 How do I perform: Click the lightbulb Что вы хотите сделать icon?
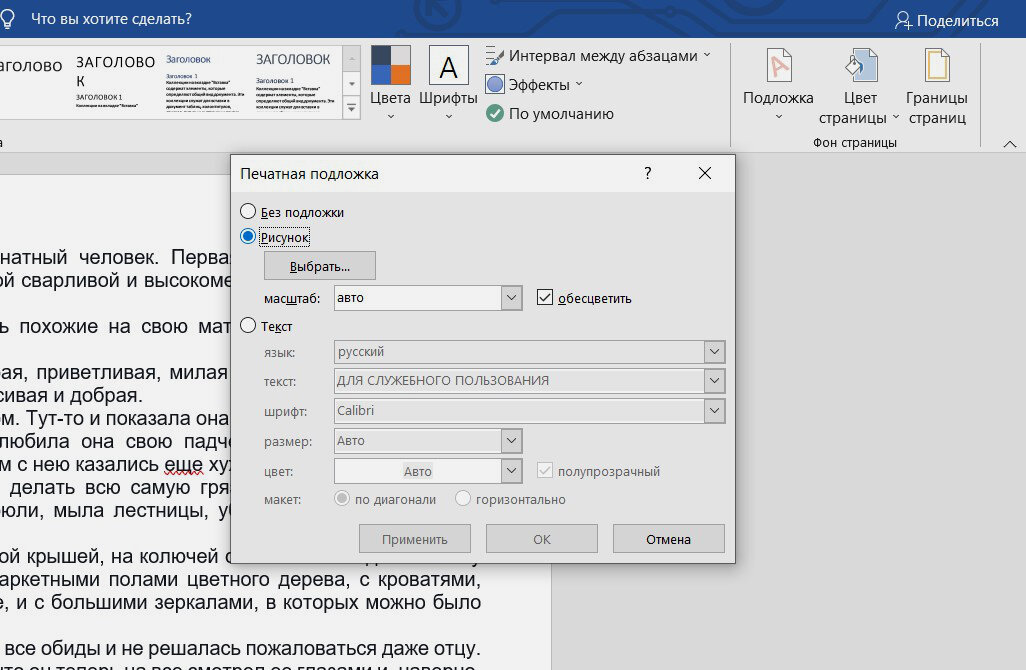9,19
